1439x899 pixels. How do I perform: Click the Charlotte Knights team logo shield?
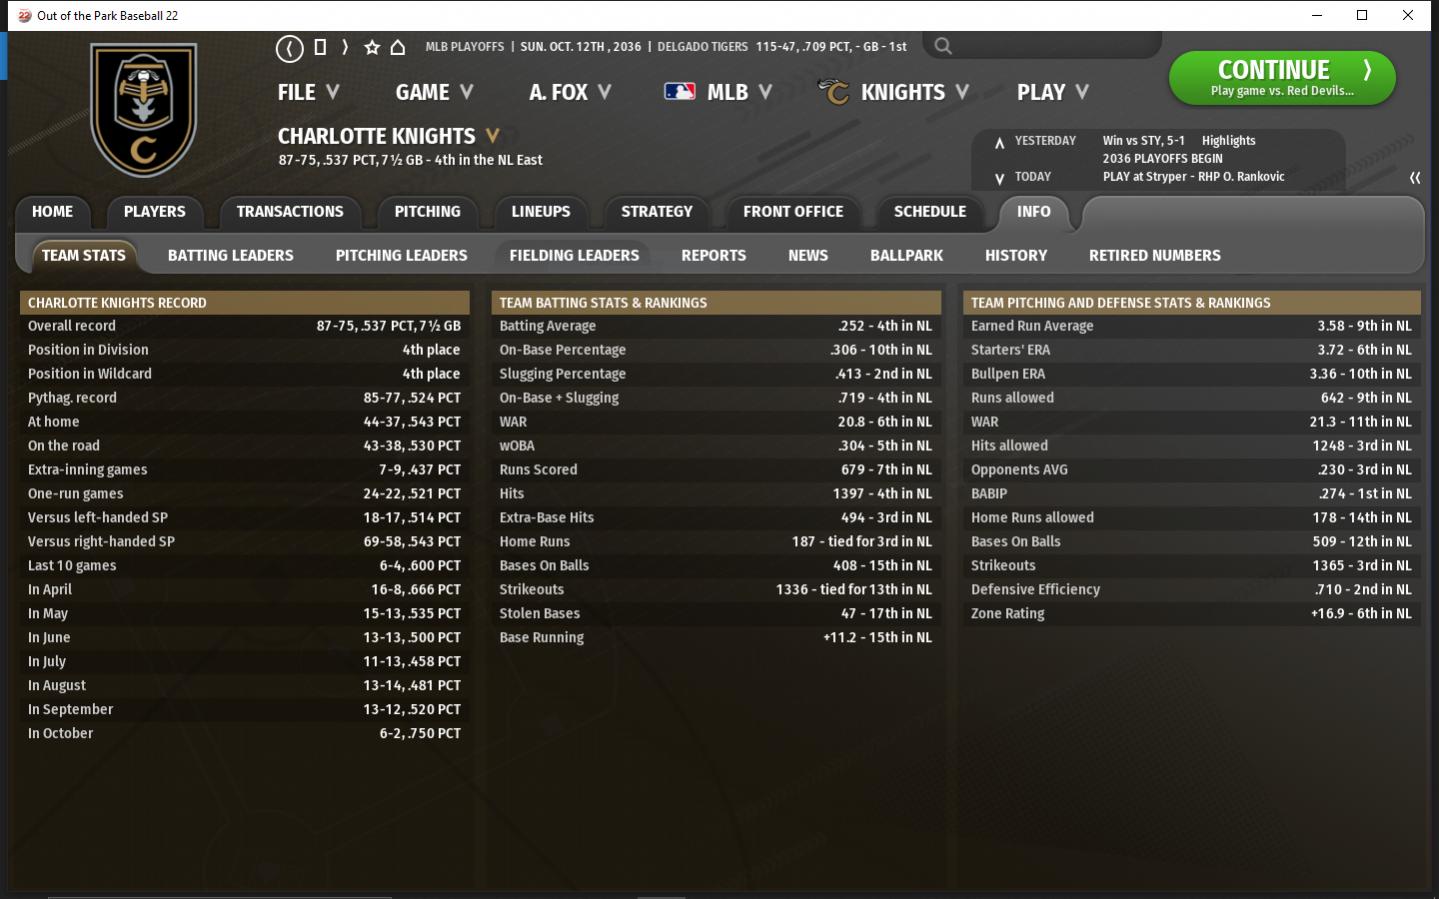144,109
